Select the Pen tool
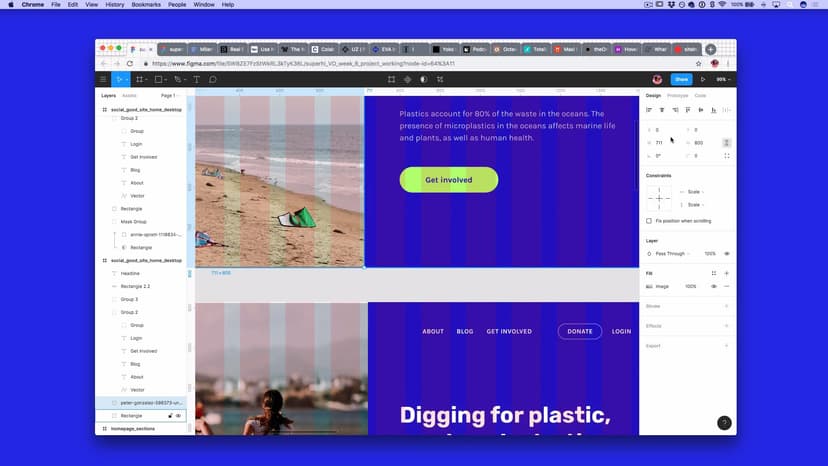The height and width of the screenshot is (466, 828). (177, 79)
